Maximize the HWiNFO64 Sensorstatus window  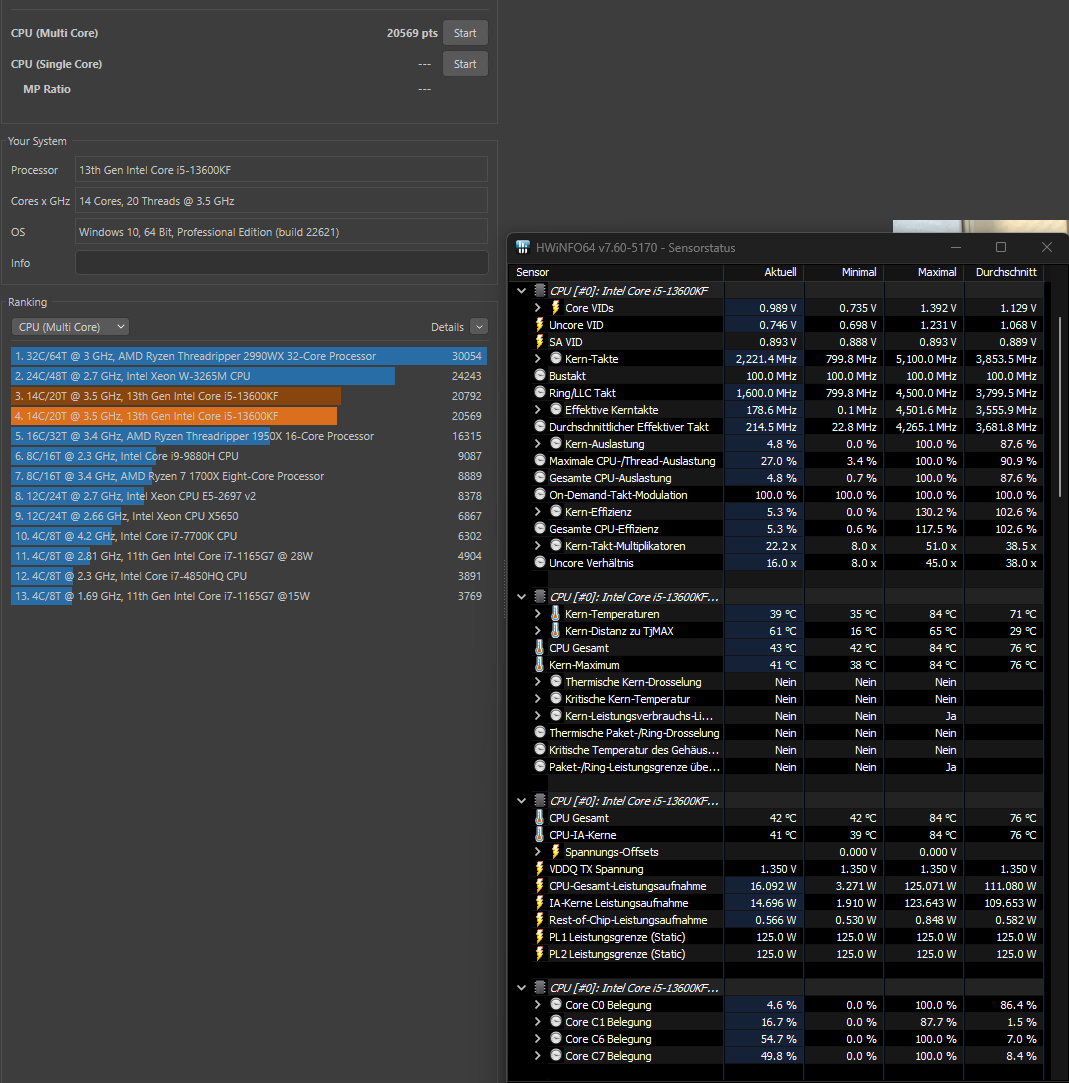[1001, 247]
